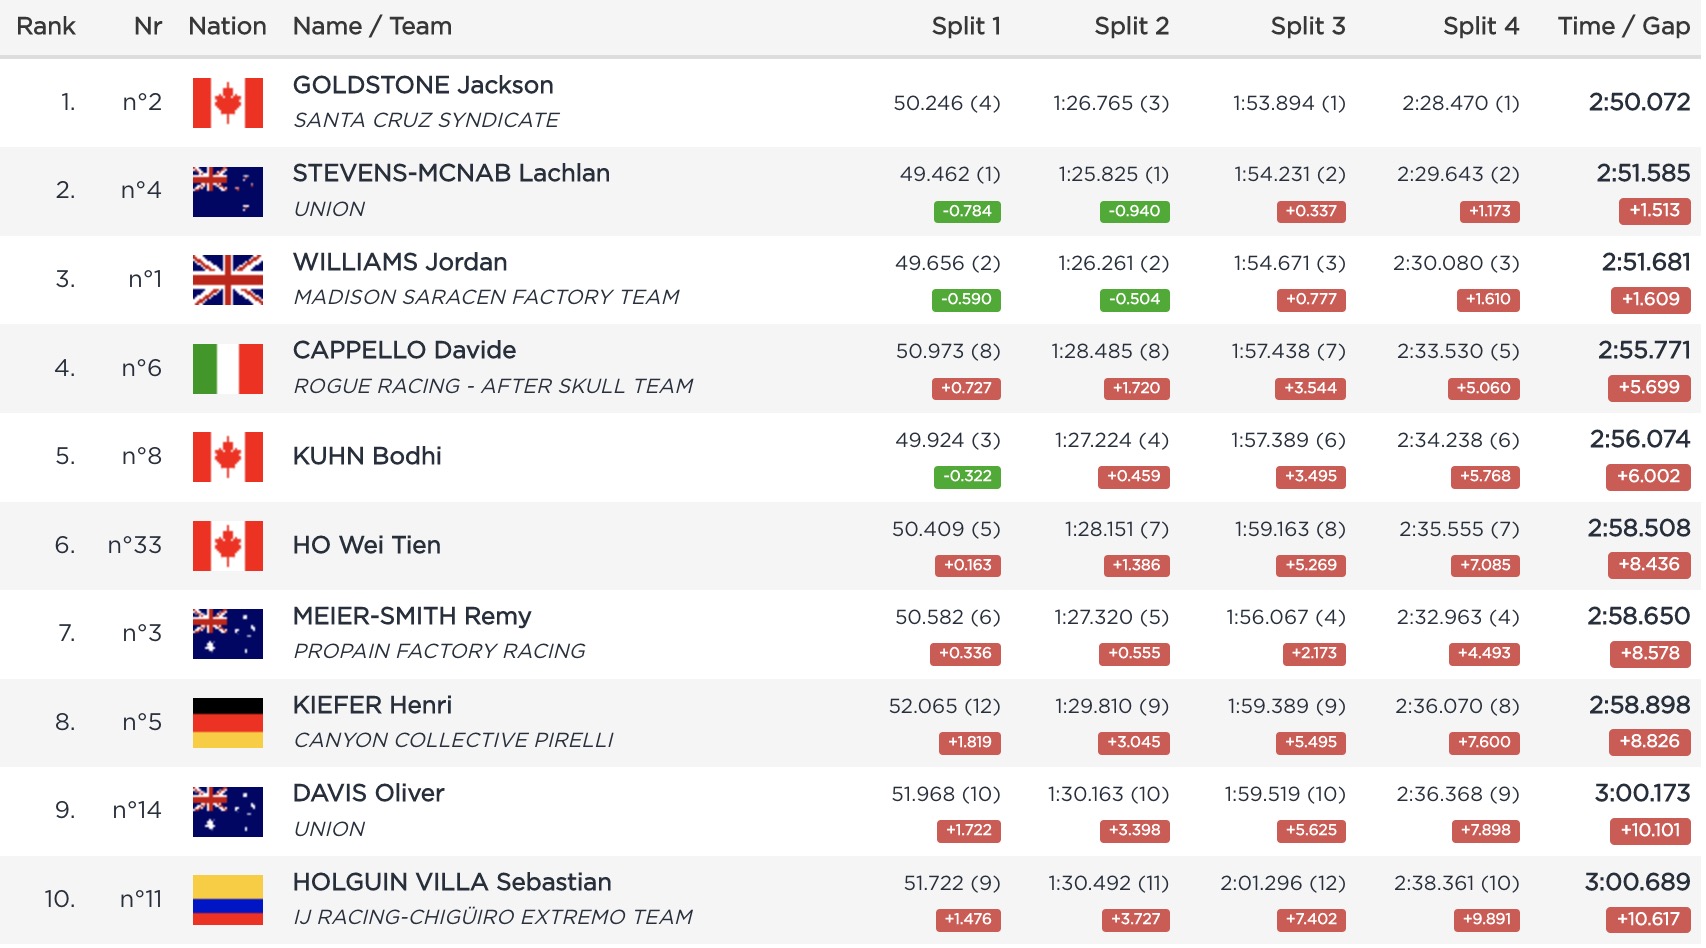Image resolution: width=1706 pixels, height=948 pixels.
Task: Open rider GOLDSTONE Jackson's name
Action: pyautogui.click(x=423, y=85)
